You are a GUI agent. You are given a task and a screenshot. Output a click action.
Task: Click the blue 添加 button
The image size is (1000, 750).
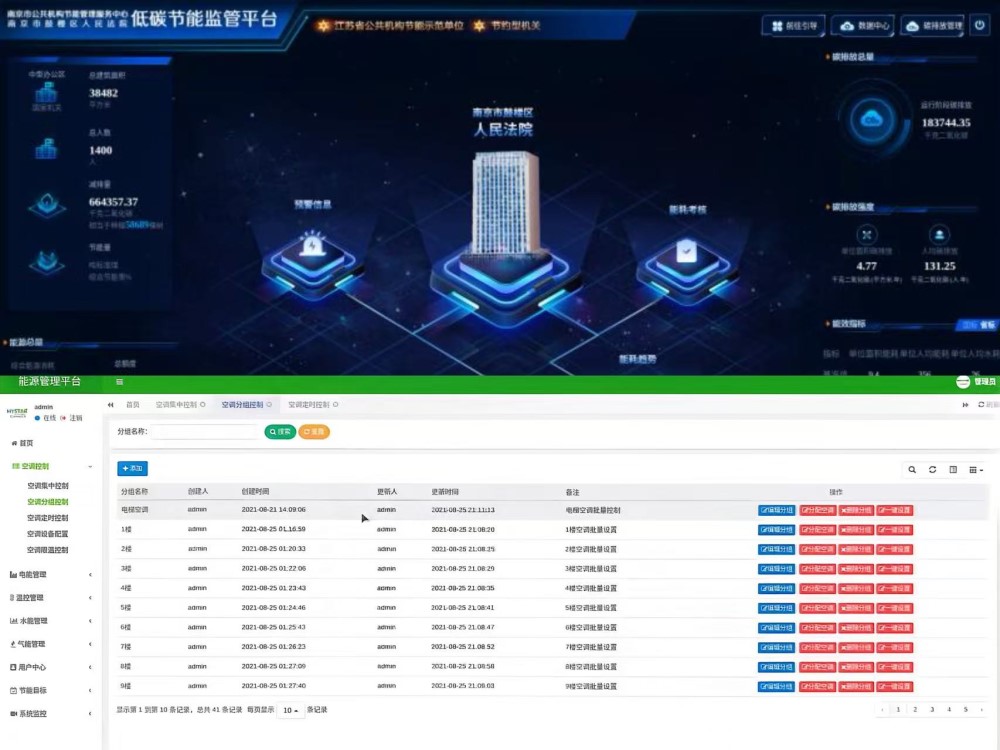132,468
